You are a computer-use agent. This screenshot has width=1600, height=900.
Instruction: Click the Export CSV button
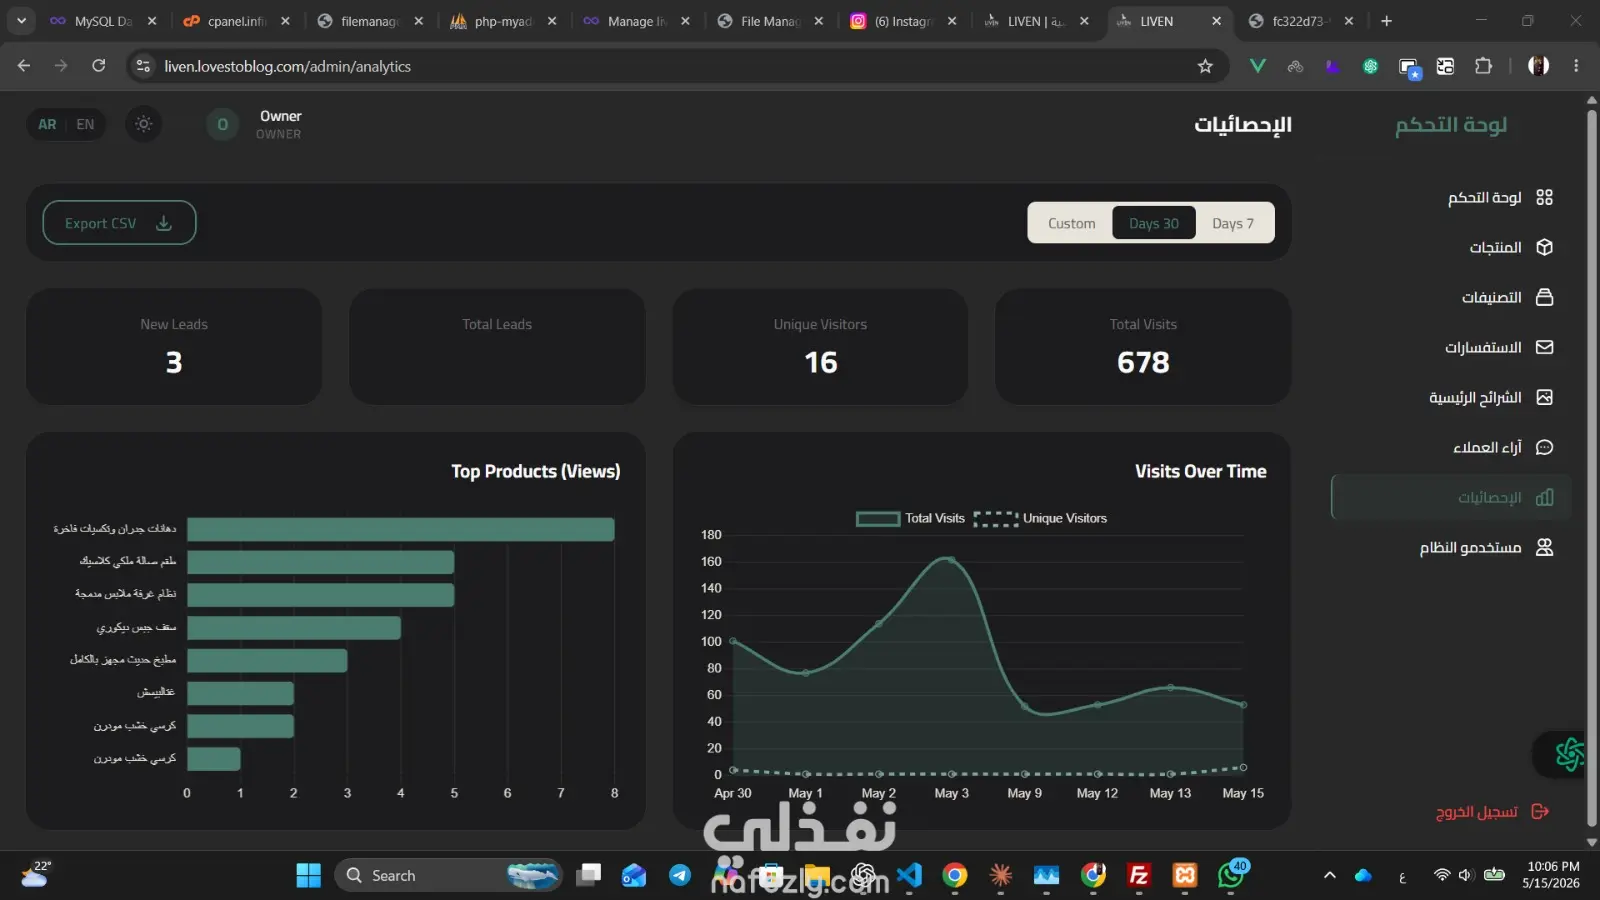[x=119, y=223]
